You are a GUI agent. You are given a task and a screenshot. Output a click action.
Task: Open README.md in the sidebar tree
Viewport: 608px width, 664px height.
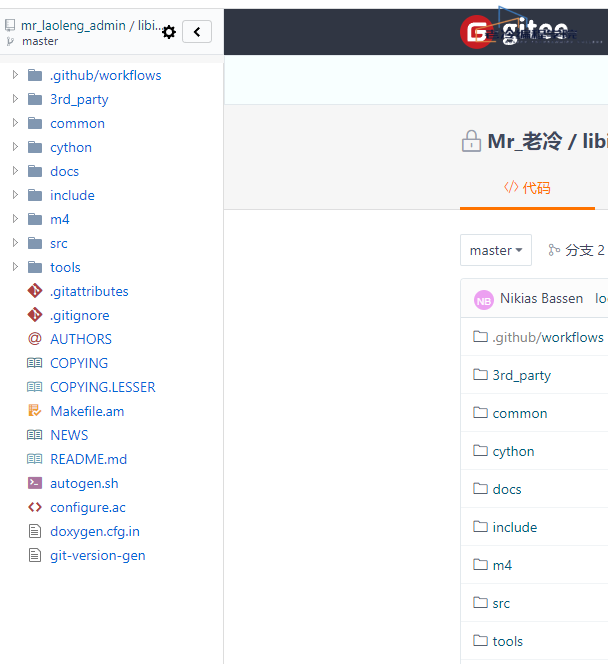click(x=88, y=459)
